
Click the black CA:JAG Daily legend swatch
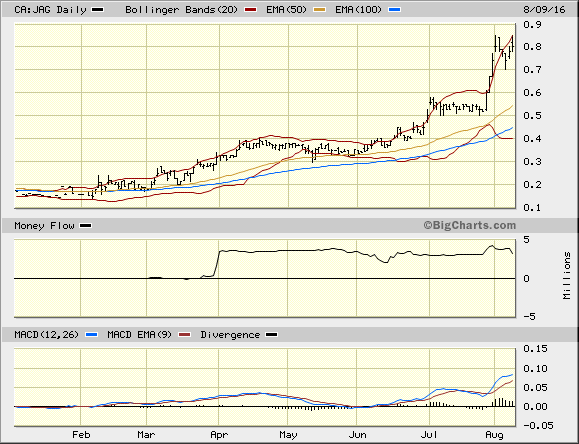[98, 10]
